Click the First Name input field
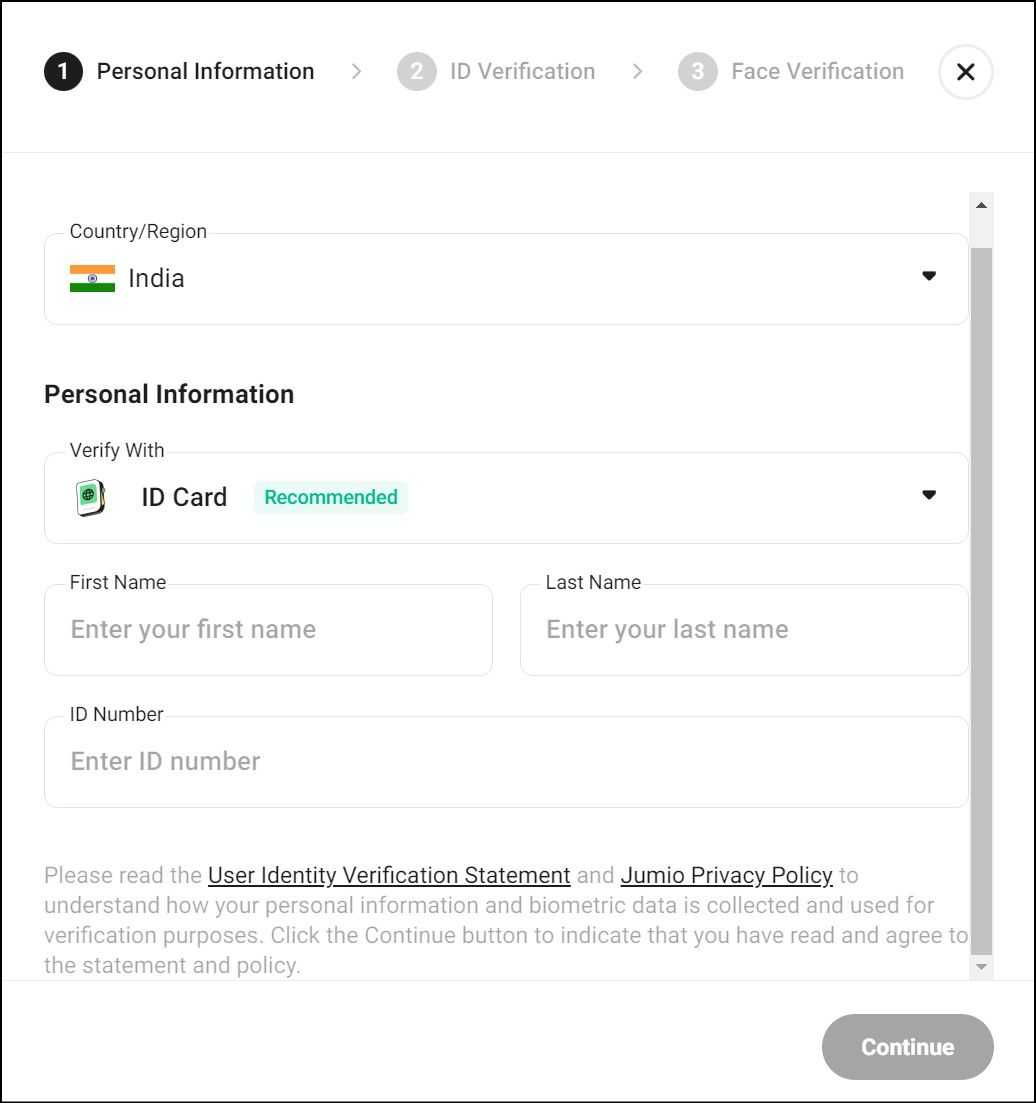Viewport: 1036px width, 1103px height. (268, 629)
